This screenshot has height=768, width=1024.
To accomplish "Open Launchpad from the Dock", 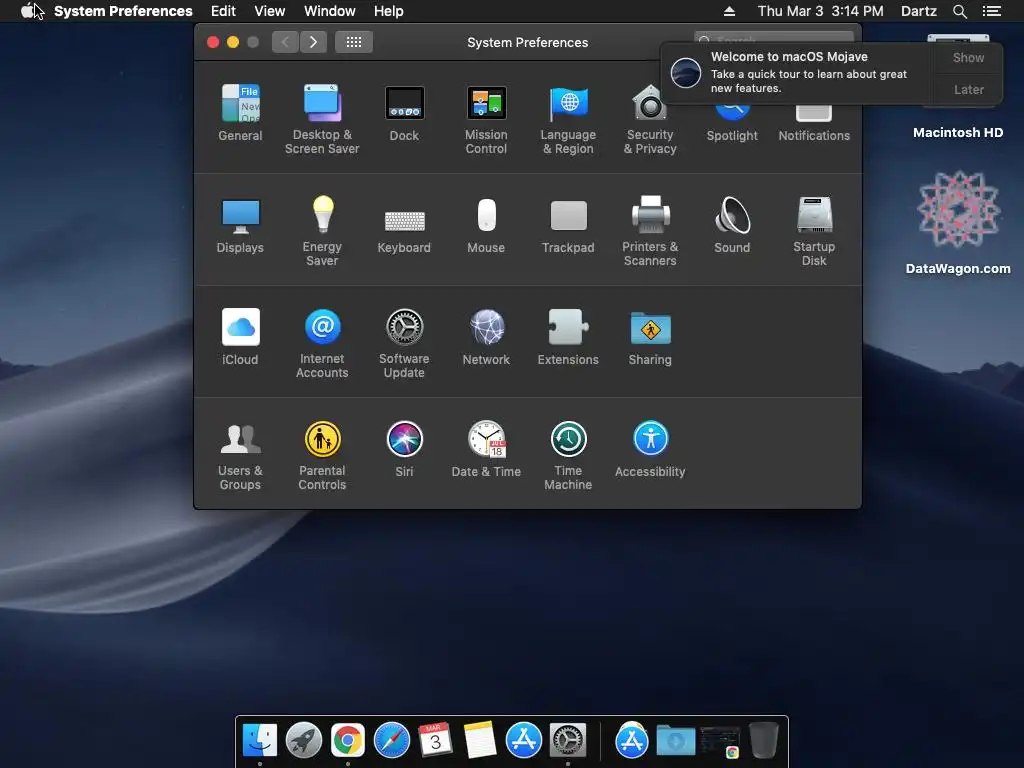I will [x=304, y=741].
